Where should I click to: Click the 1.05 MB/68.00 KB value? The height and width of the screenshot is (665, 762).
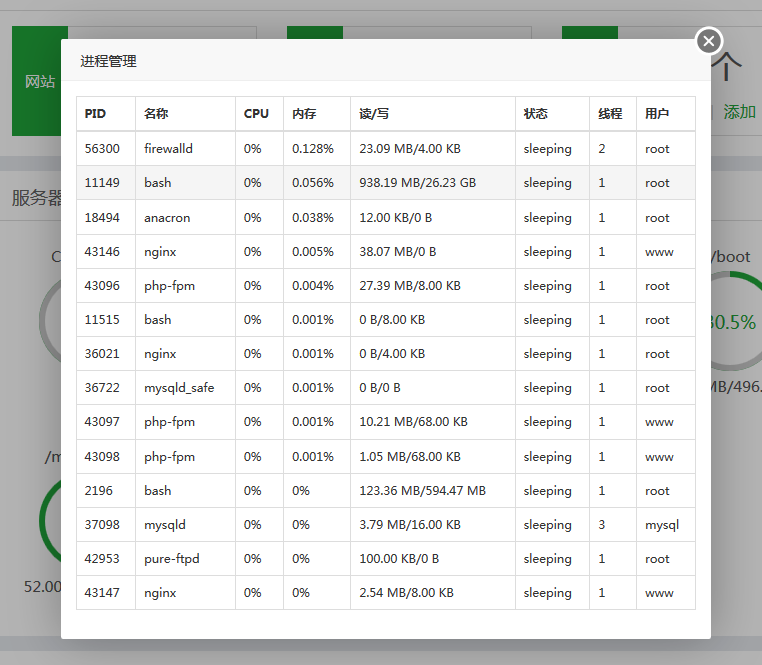tap(410, 457)
